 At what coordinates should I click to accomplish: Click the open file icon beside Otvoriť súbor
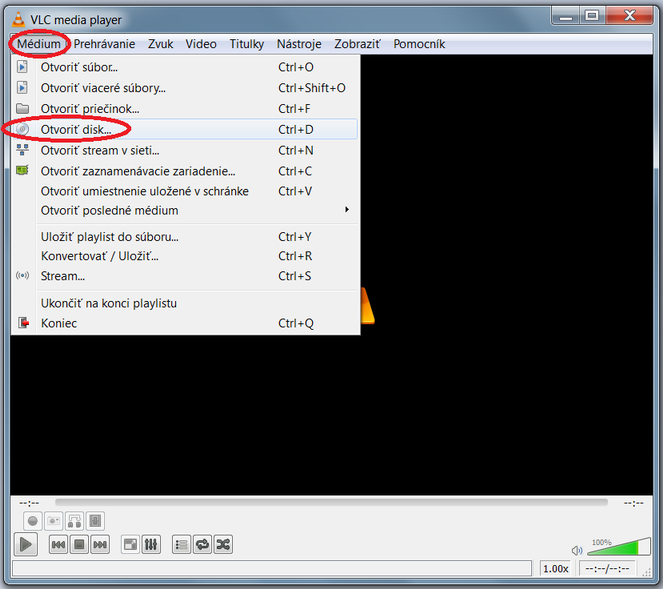click(x=22, y=67)
